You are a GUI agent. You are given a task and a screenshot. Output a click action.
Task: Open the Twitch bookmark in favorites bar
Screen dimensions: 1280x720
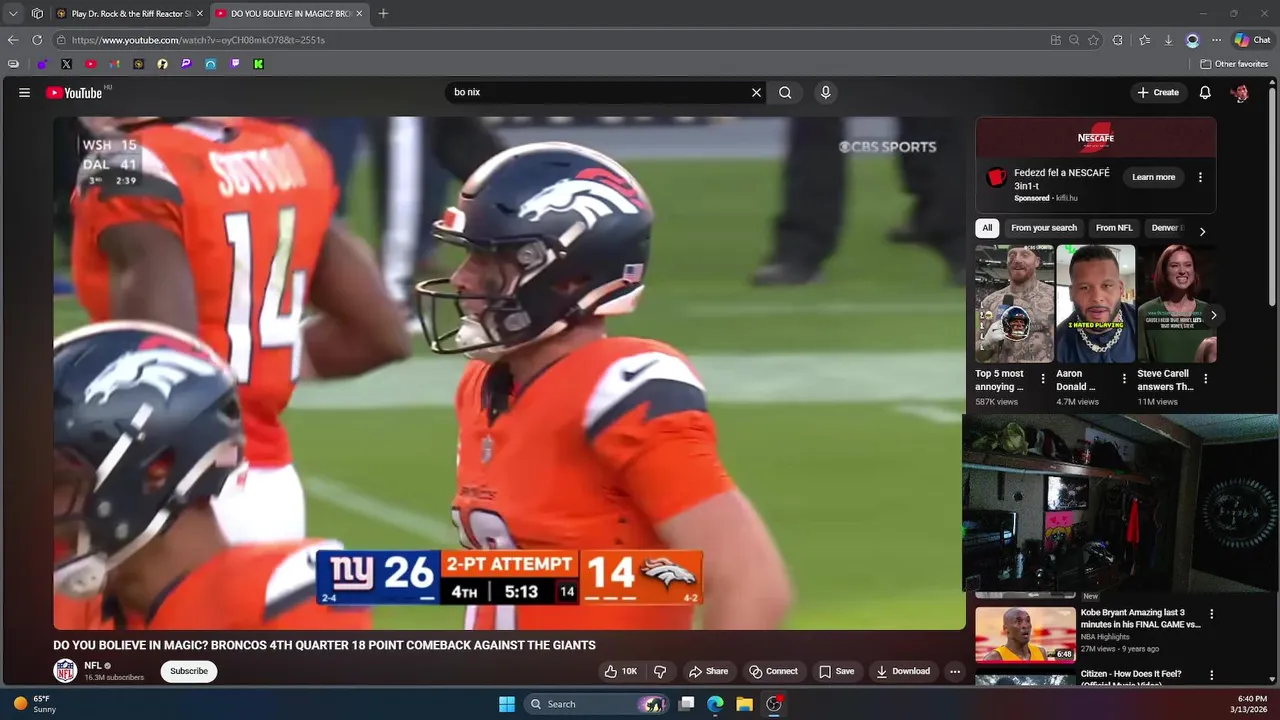(x=235, y=64)
